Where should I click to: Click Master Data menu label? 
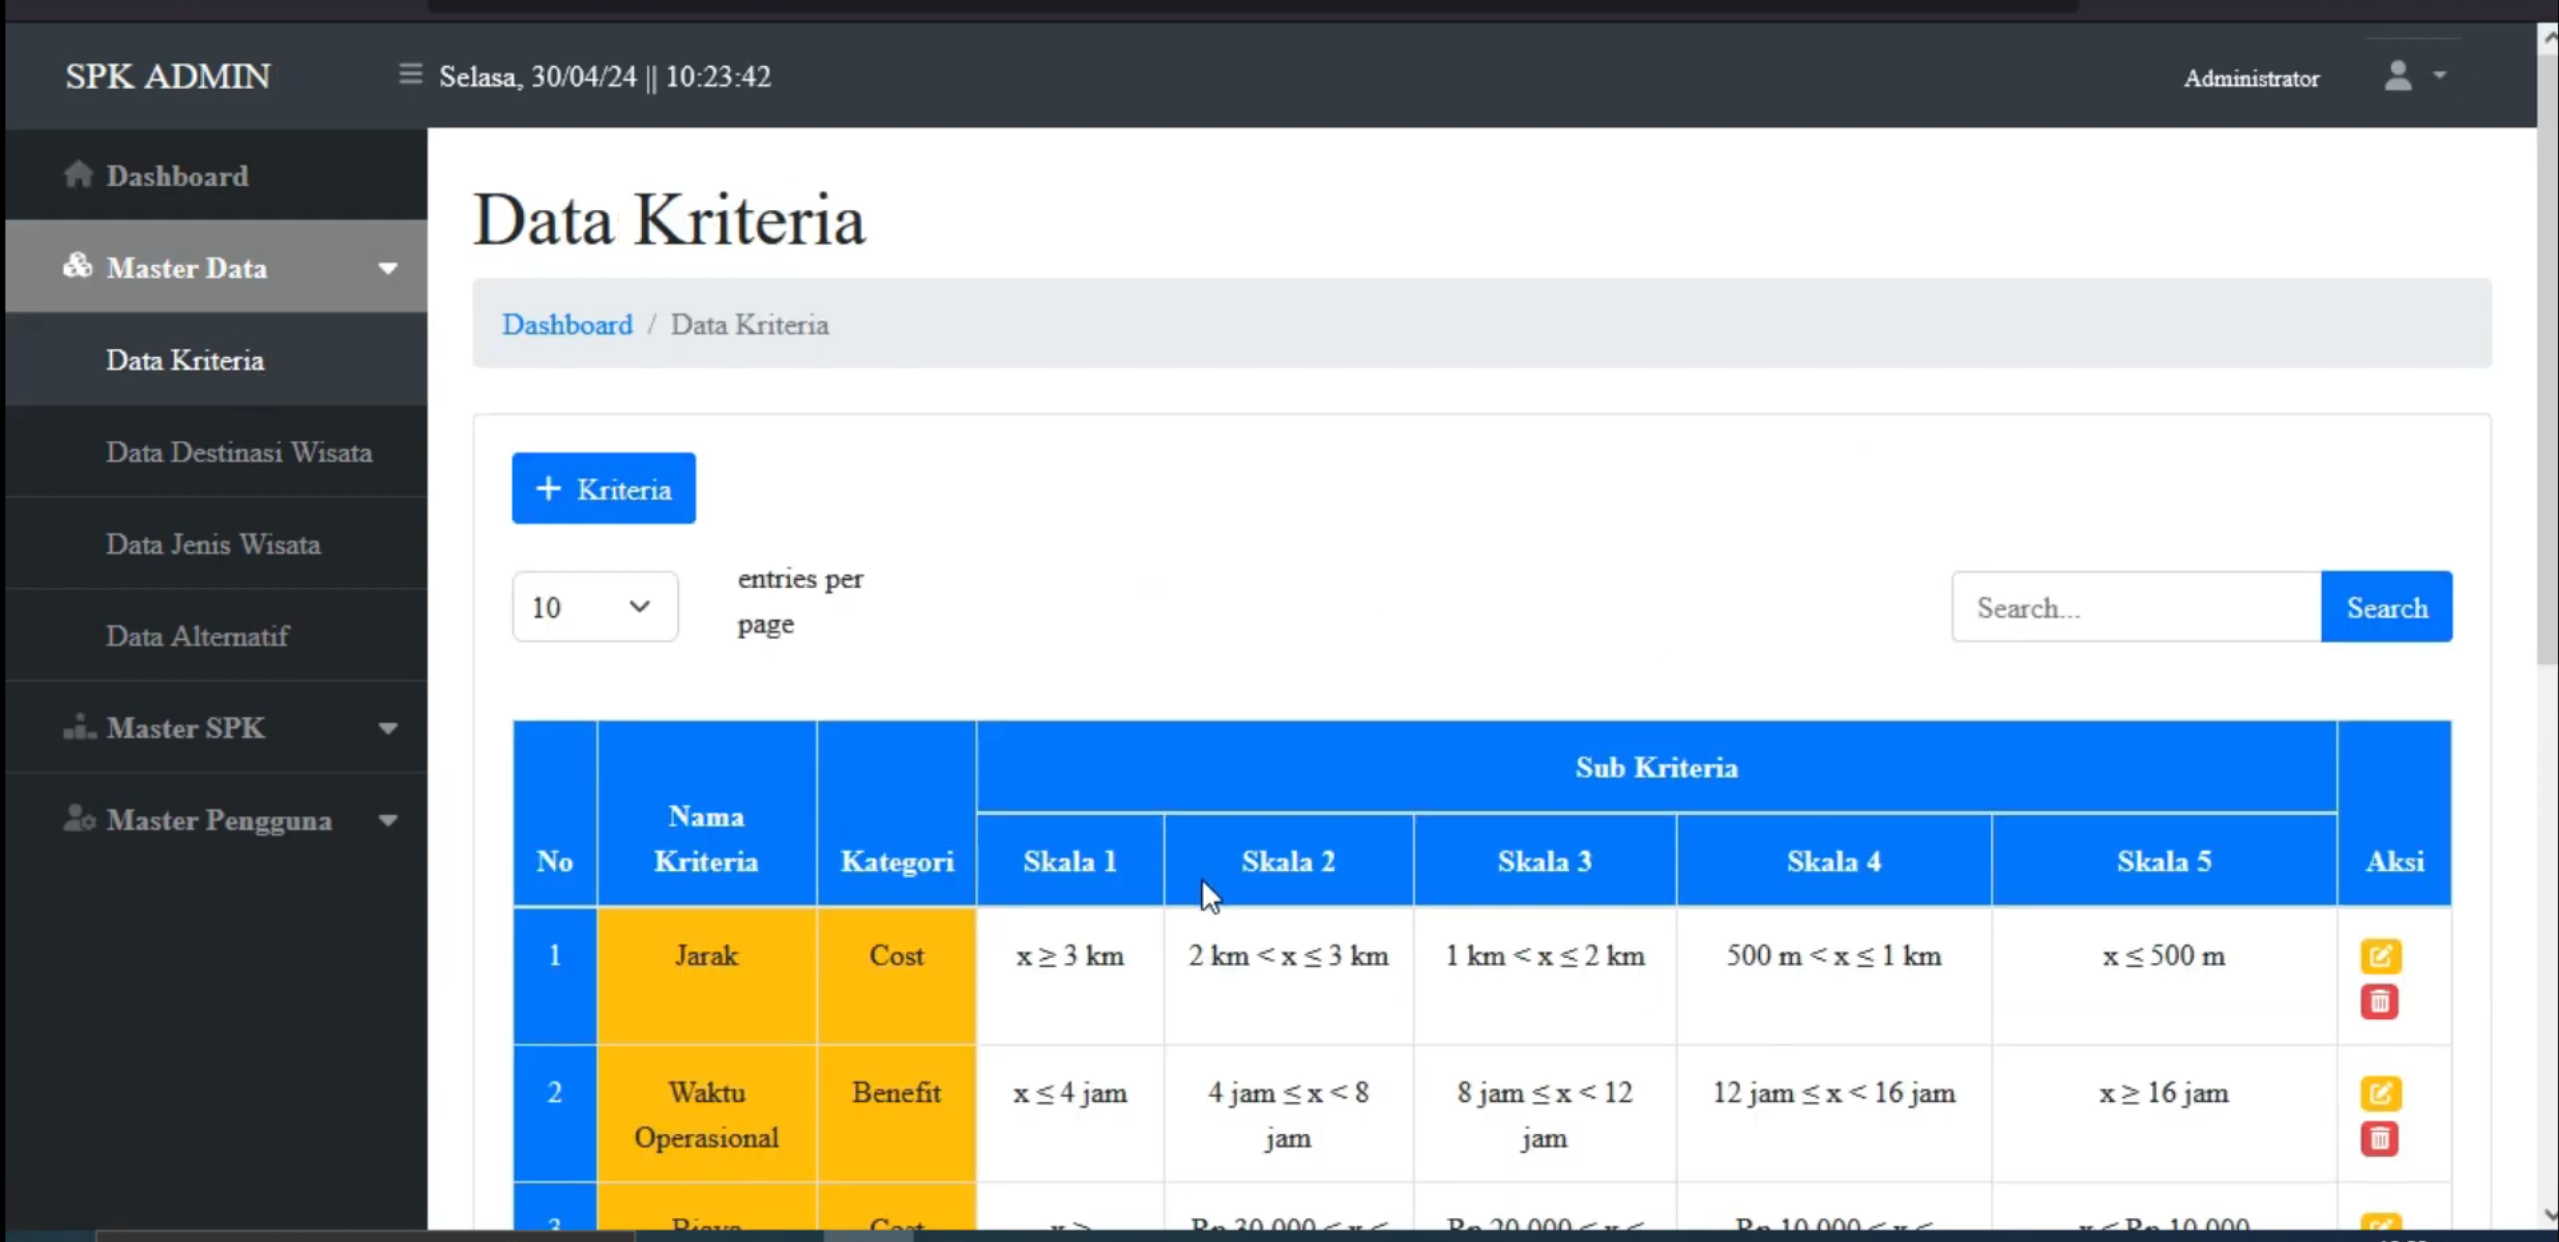tap(186, 268)
